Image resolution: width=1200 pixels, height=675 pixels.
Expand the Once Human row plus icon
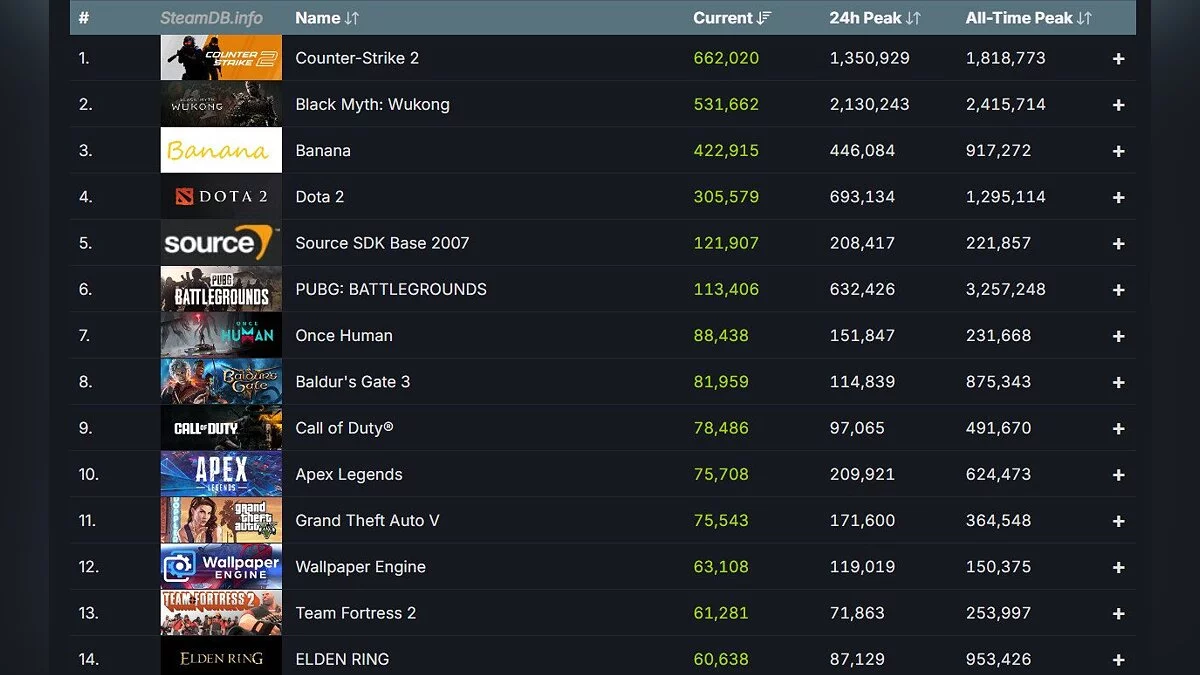1118,336
